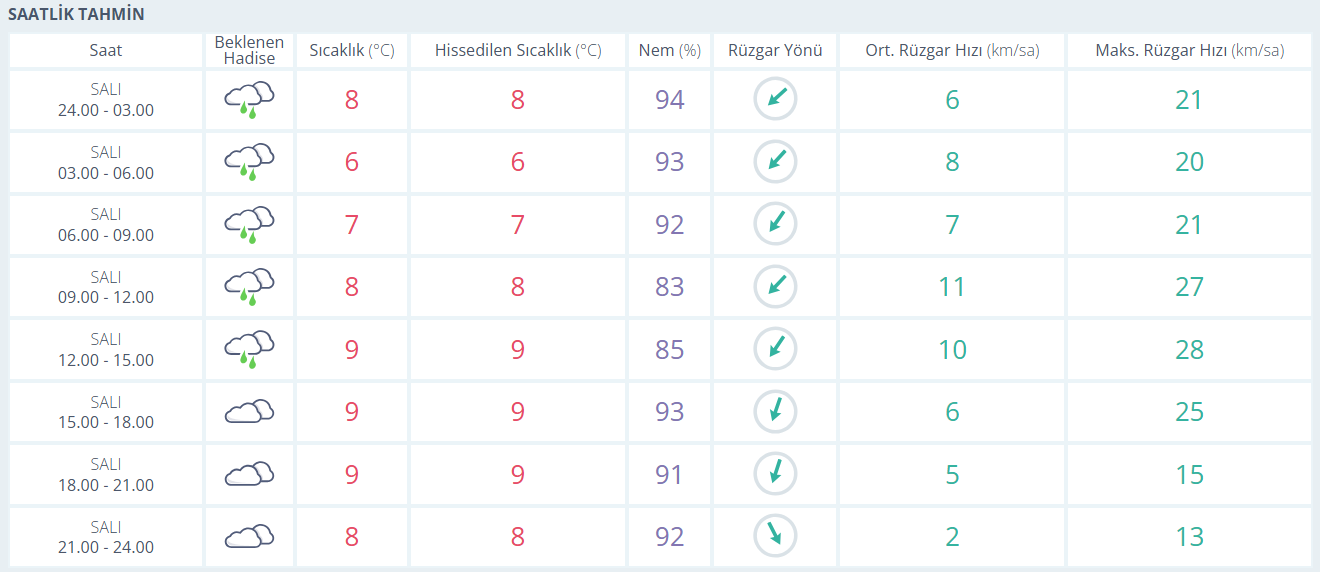Click the SALI 09.00 - 12.00 time cell
The image size is (1320, 572).
pos(106,287)
